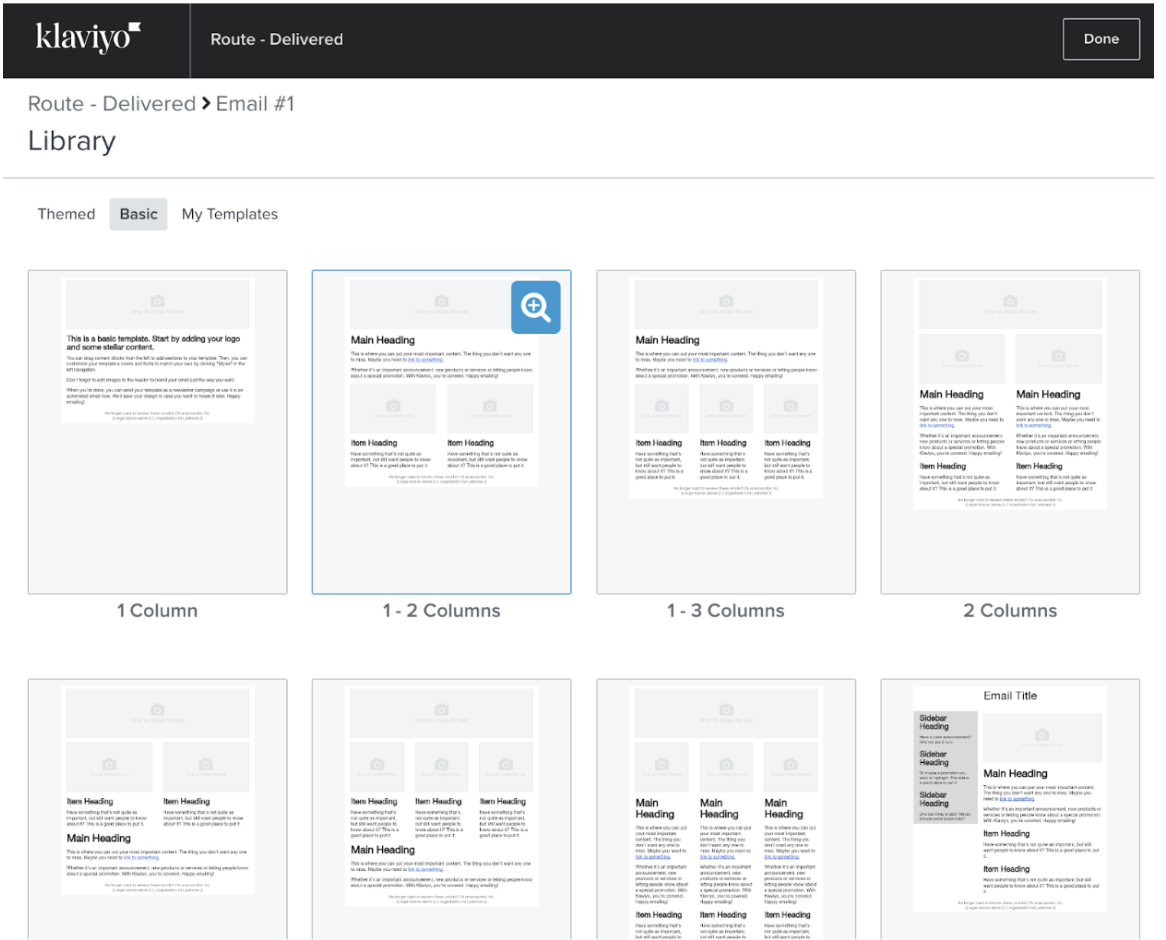The image size is (1166, 940).
Task: Click the 1 Column label
Action: point(157,611)
